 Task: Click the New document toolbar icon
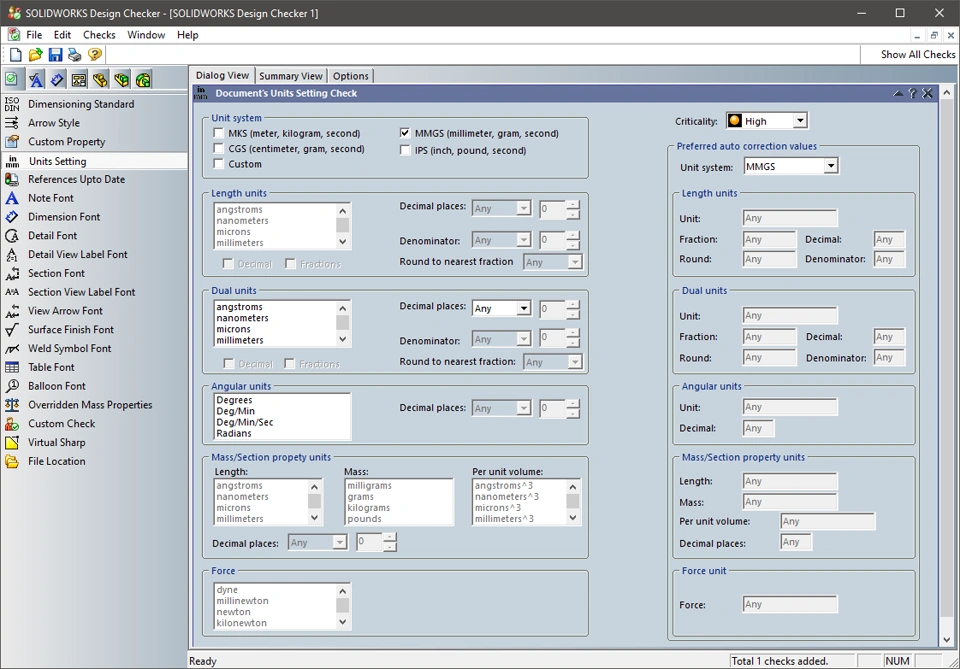coord(15,54)
